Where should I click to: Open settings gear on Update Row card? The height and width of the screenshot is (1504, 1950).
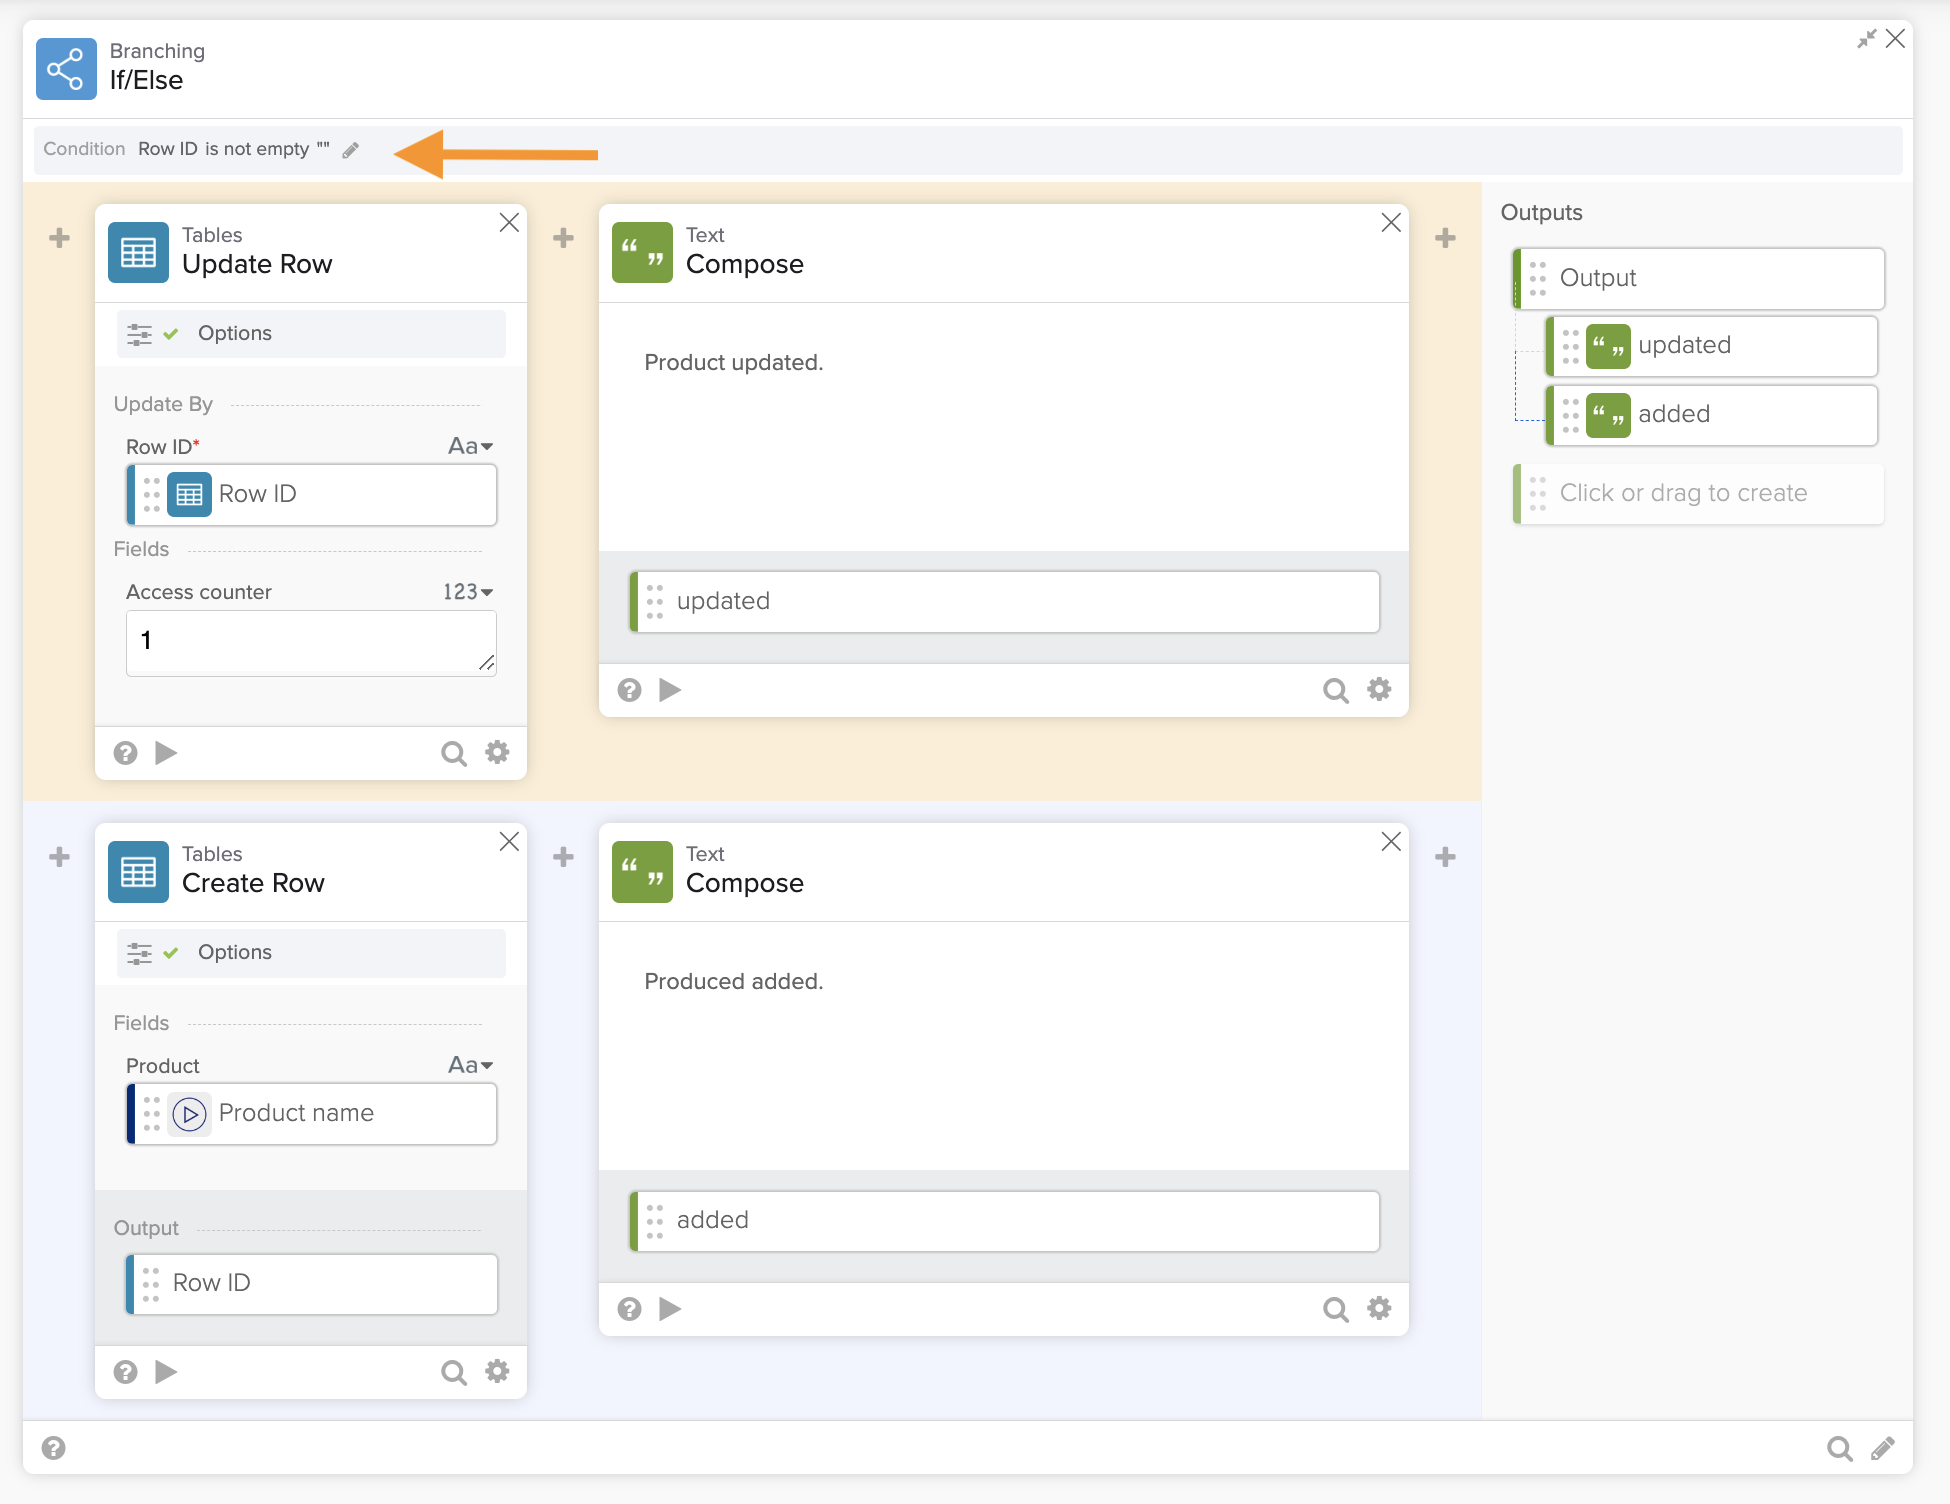click(x=497, y=752)
